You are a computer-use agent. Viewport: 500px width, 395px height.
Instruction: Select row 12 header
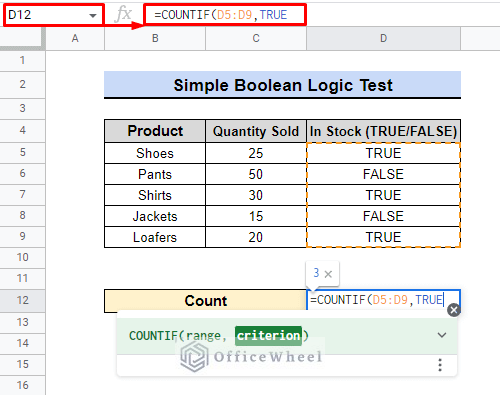[x=22, y=301]
